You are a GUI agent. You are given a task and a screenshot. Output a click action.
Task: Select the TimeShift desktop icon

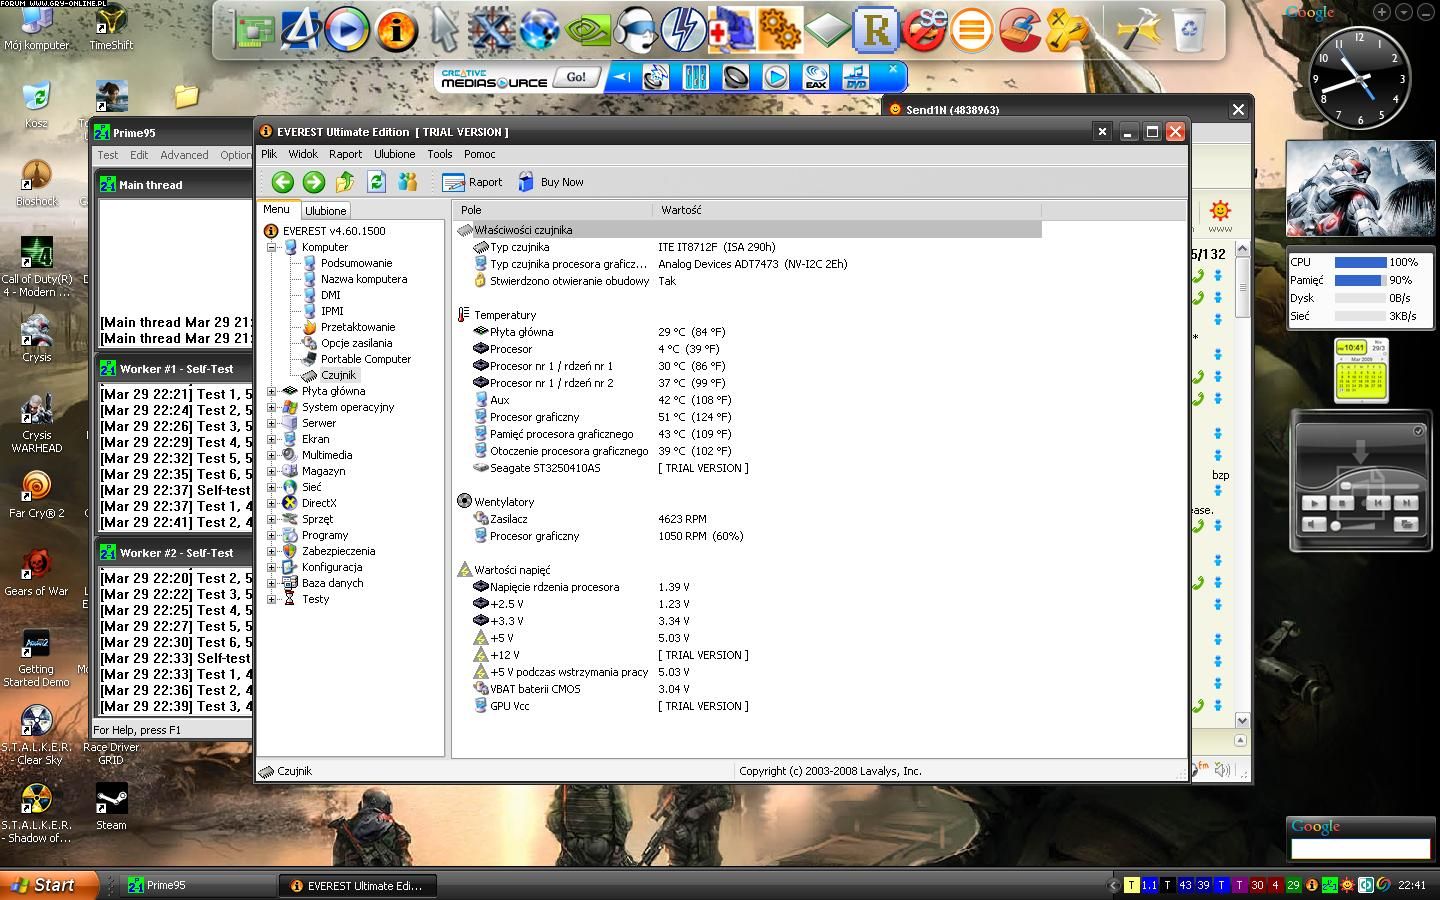click(x=111, y=27)
